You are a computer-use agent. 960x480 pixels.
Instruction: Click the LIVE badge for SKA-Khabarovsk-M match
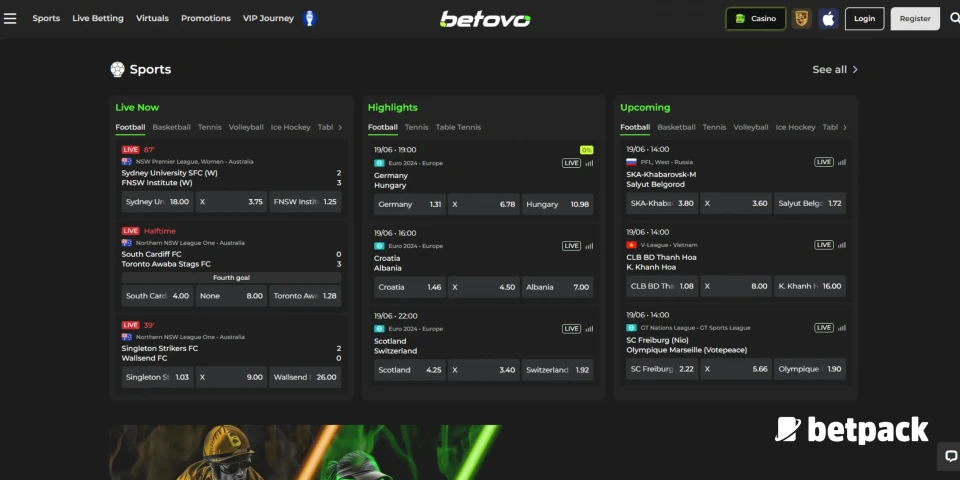click(823, 162)
